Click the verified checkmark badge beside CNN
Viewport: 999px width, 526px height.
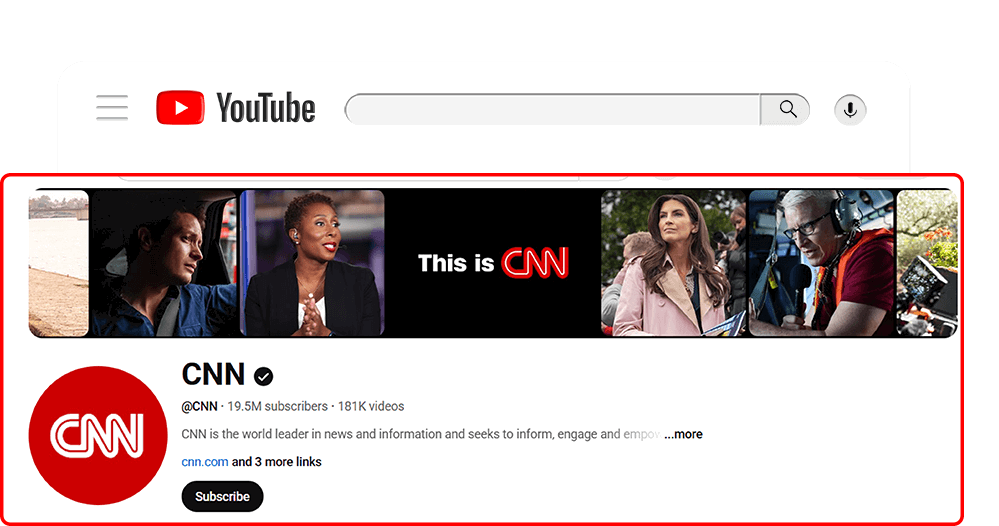263,376
